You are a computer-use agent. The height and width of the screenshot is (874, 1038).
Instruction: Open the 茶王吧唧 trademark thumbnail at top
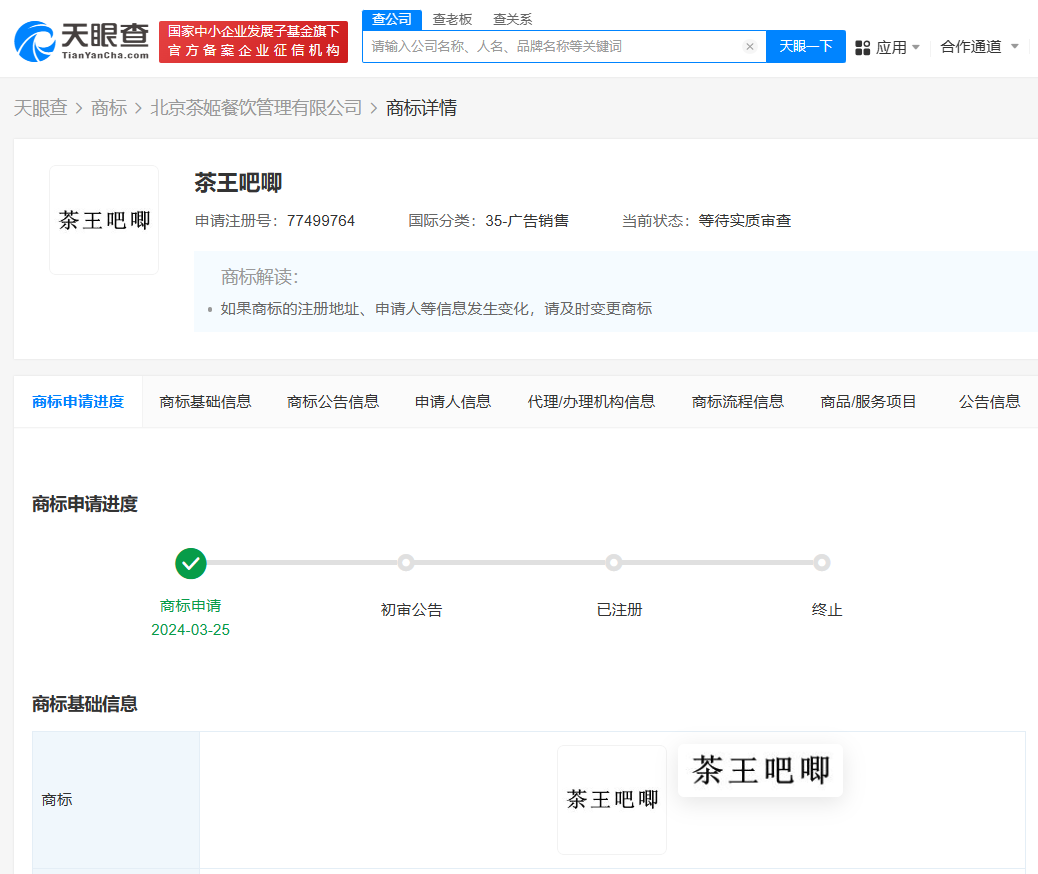click(x=104, y=220)
